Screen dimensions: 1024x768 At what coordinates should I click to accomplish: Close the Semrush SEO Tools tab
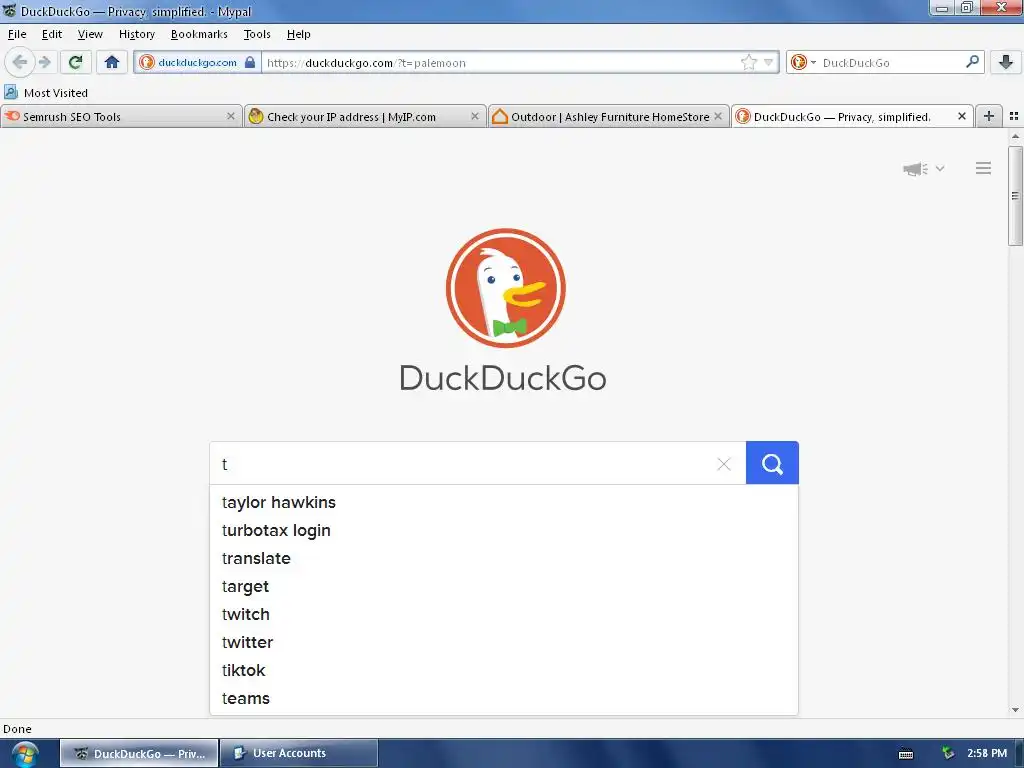pos(231,116)
